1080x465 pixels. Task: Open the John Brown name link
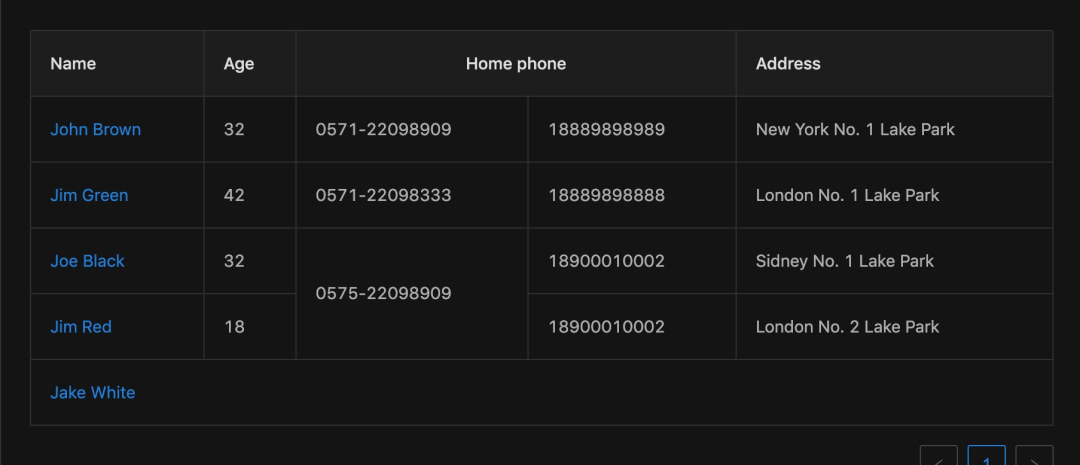[96, 130]
